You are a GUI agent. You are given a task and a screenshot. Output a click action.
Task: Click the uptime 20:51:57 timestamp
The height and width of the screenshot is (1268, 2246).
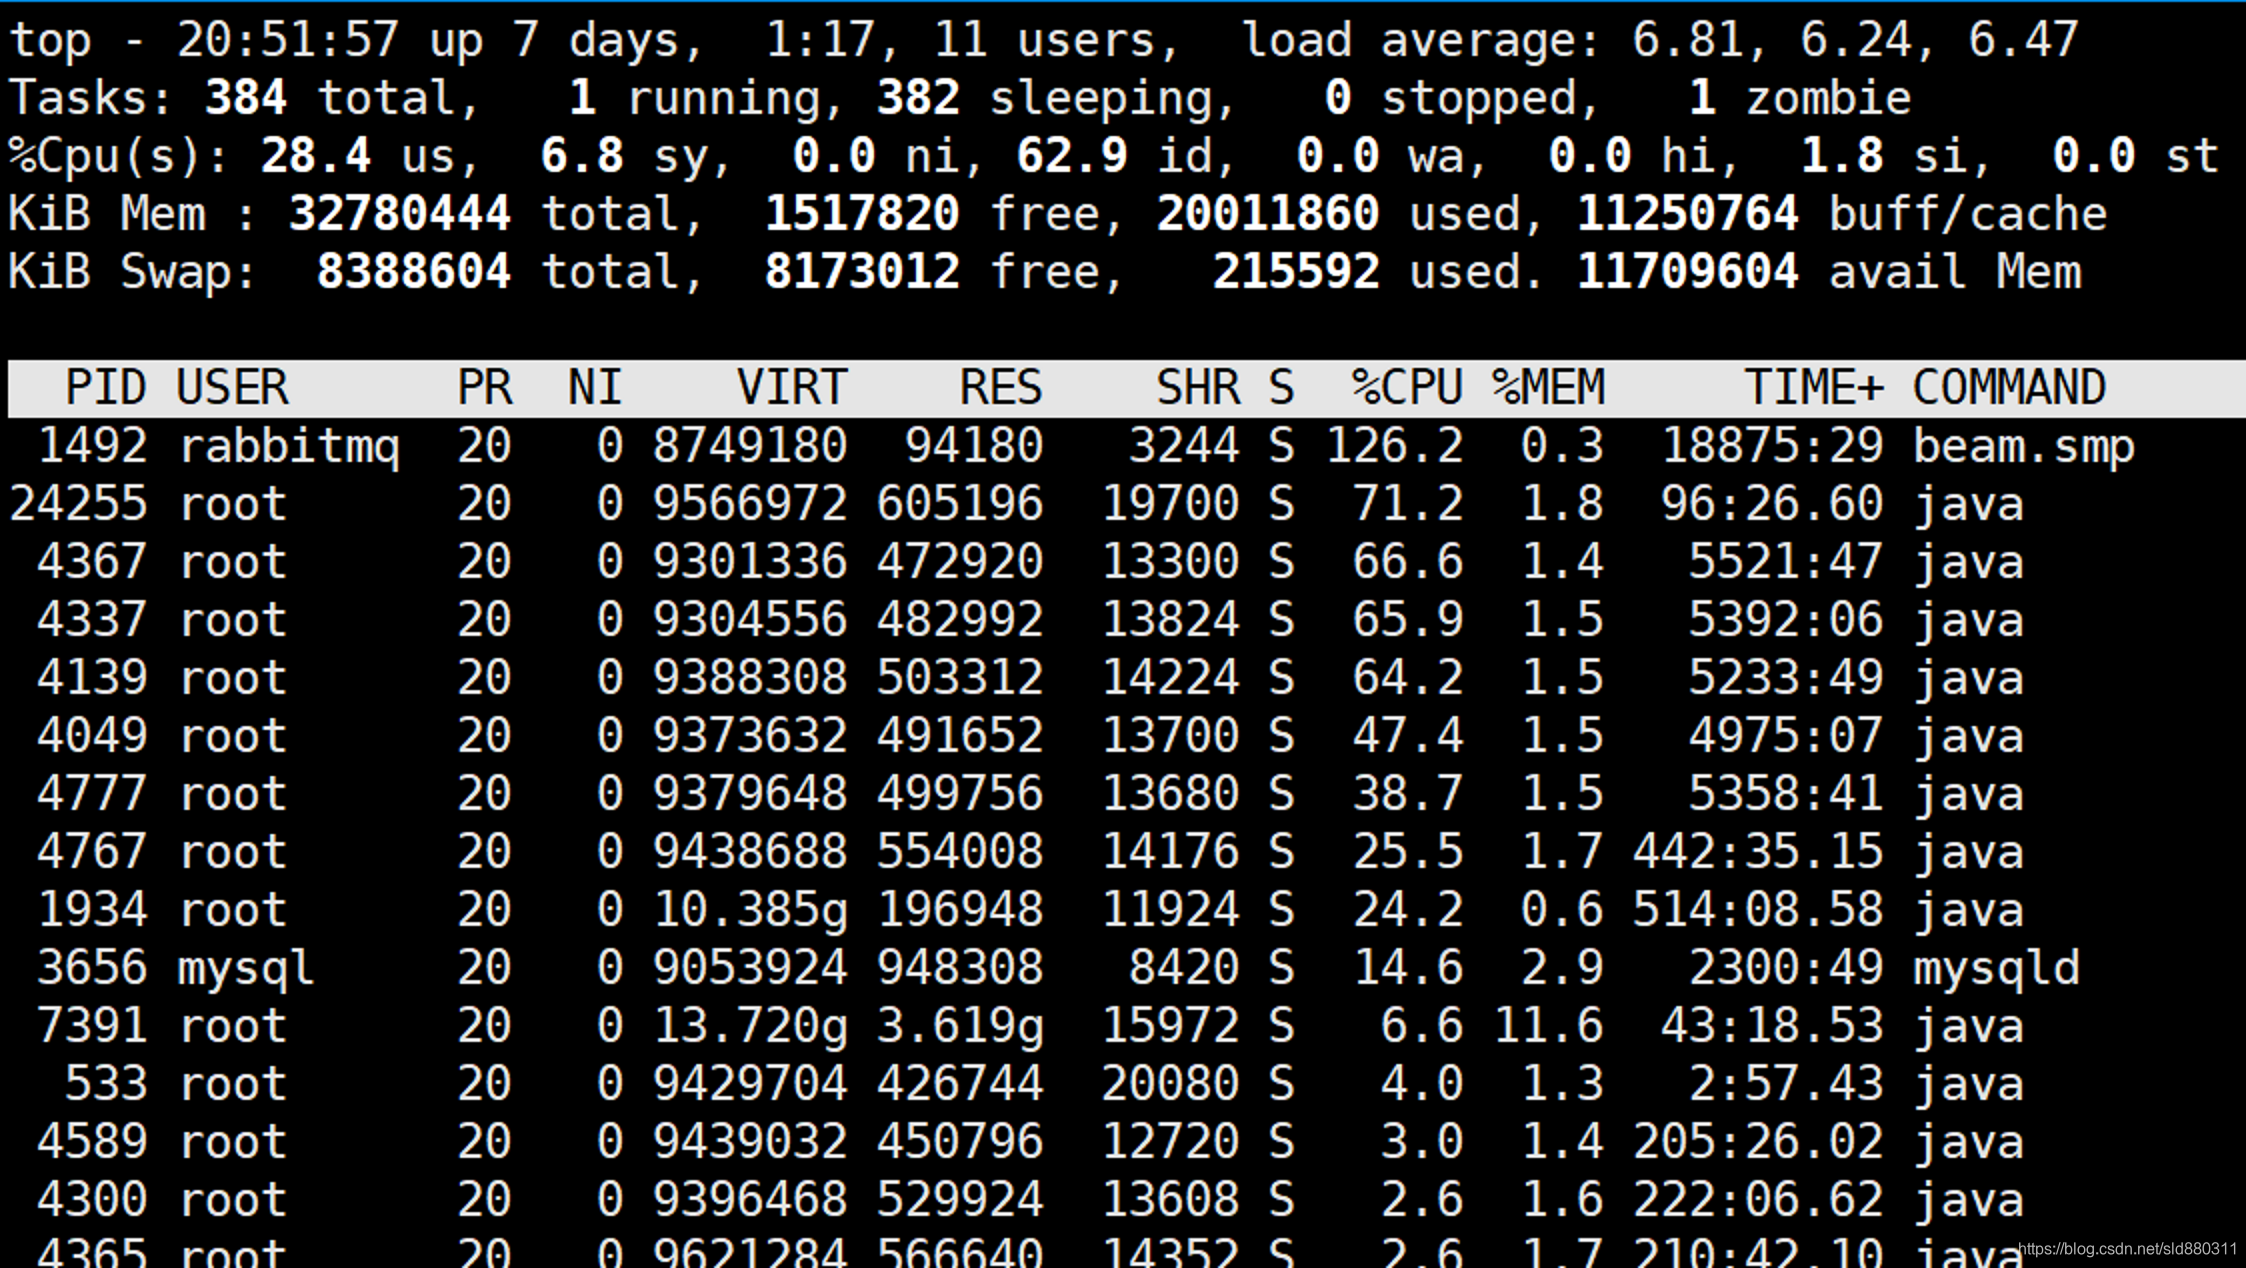pyautogui.click(x=288, y=40)
